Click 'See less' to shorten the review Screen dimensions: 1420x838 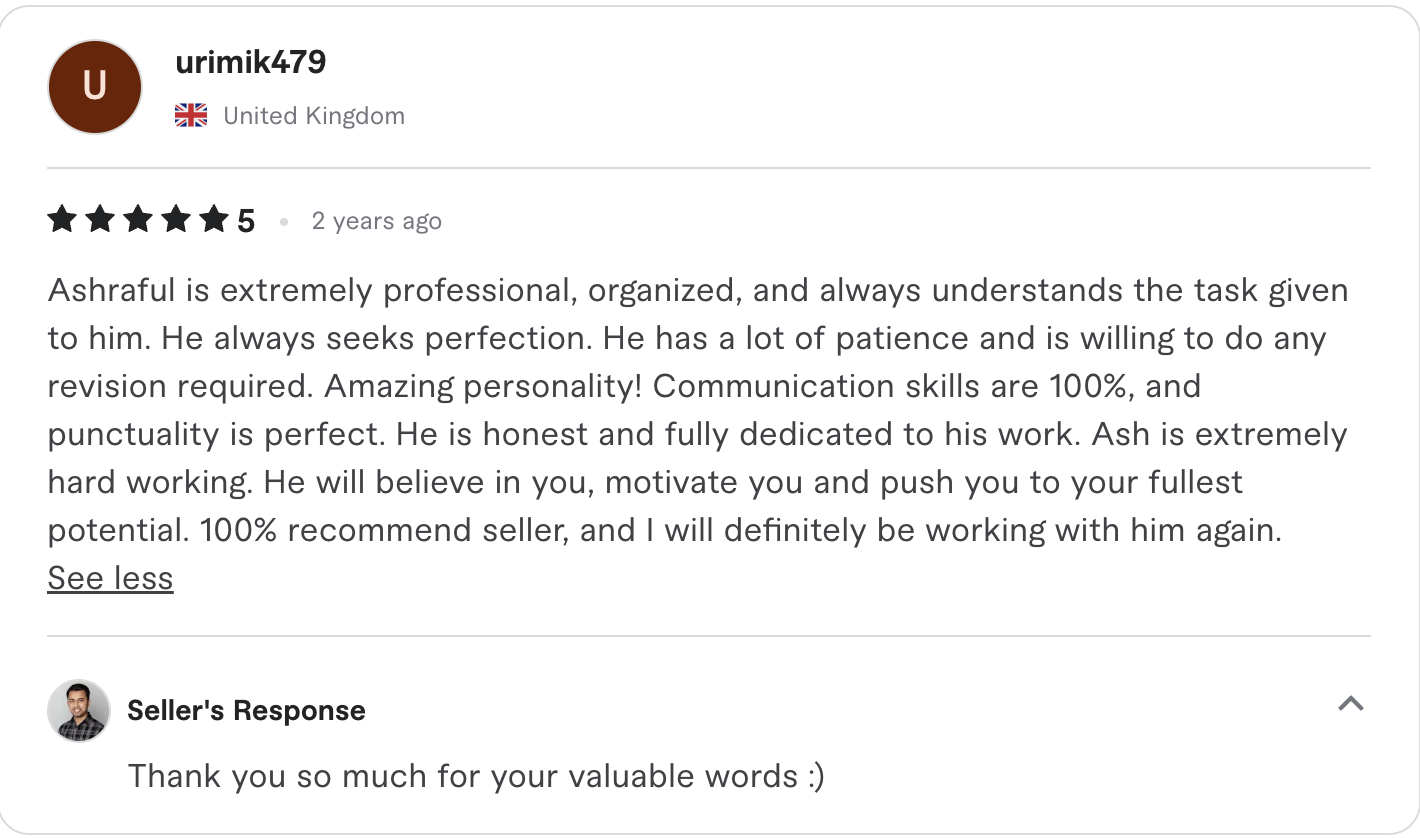point(110,577)
